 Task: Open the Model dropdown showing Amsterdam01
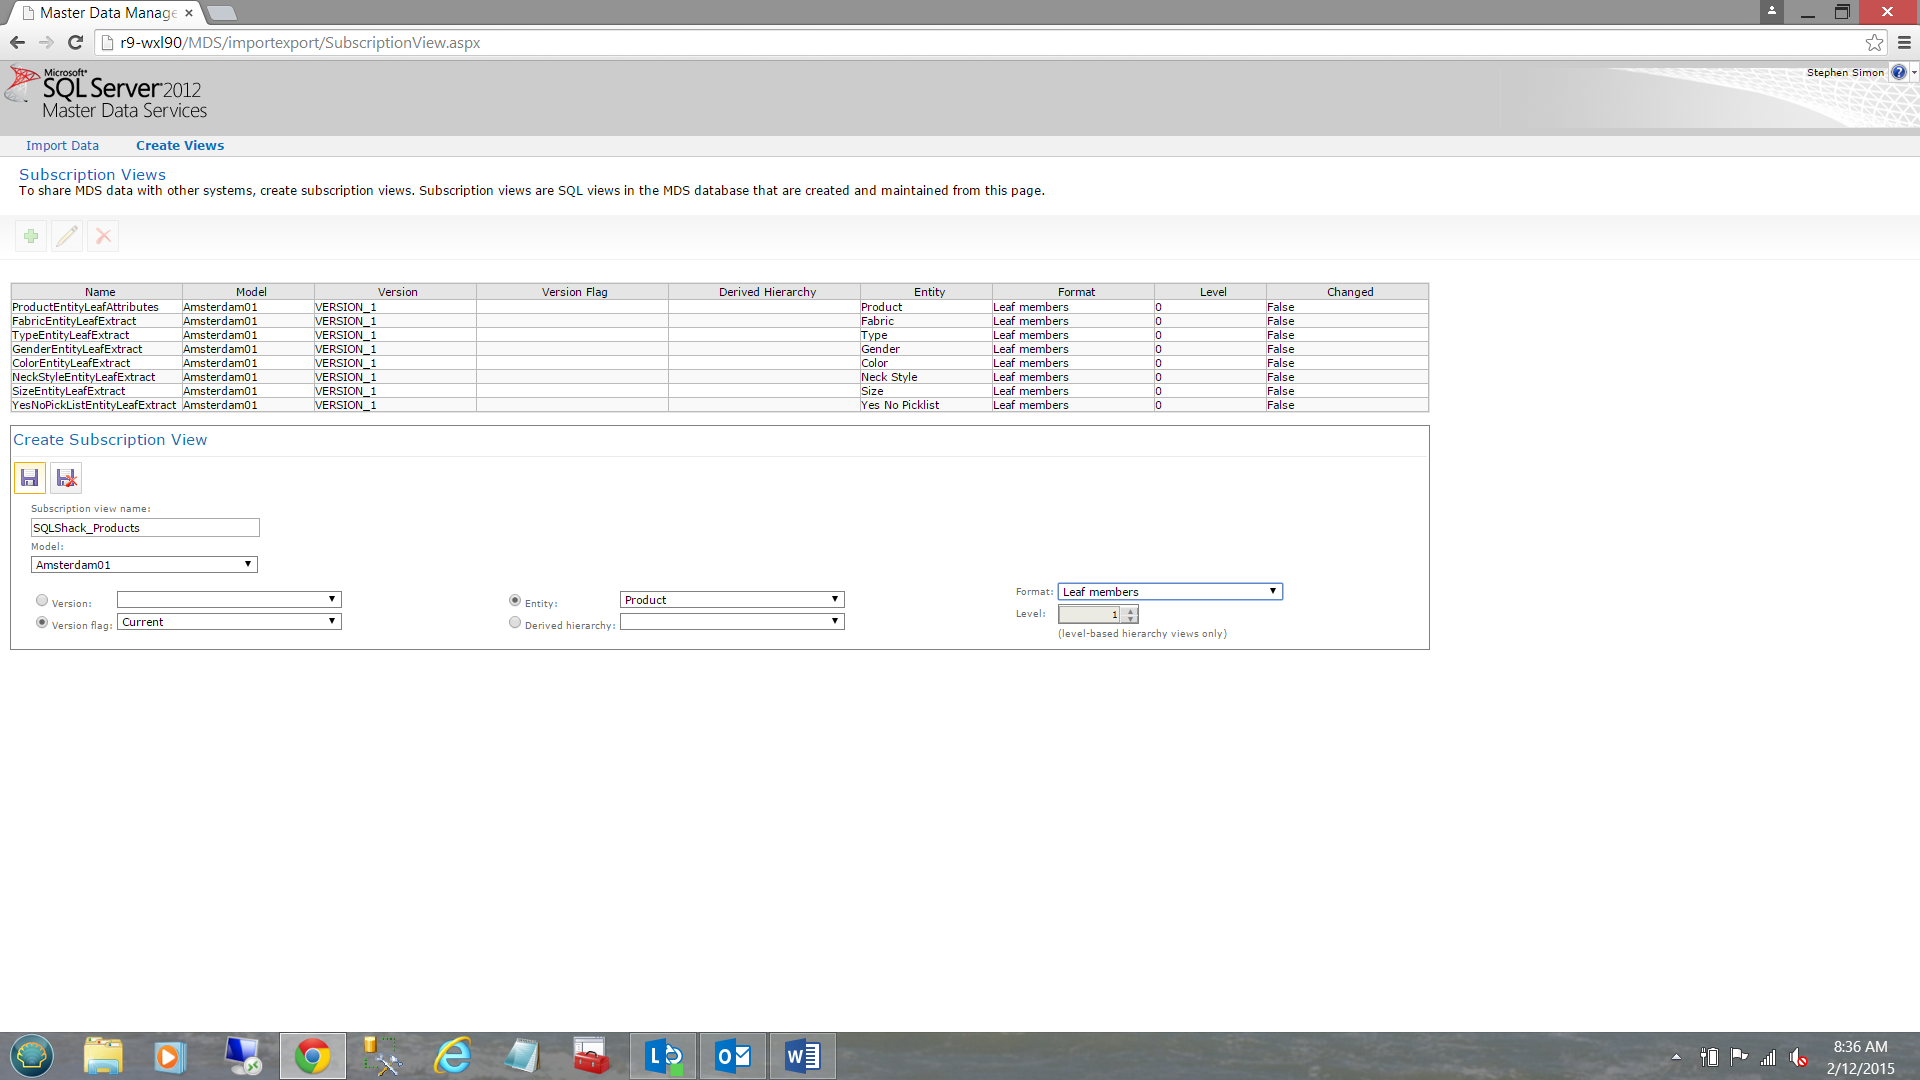coord(144,565)
